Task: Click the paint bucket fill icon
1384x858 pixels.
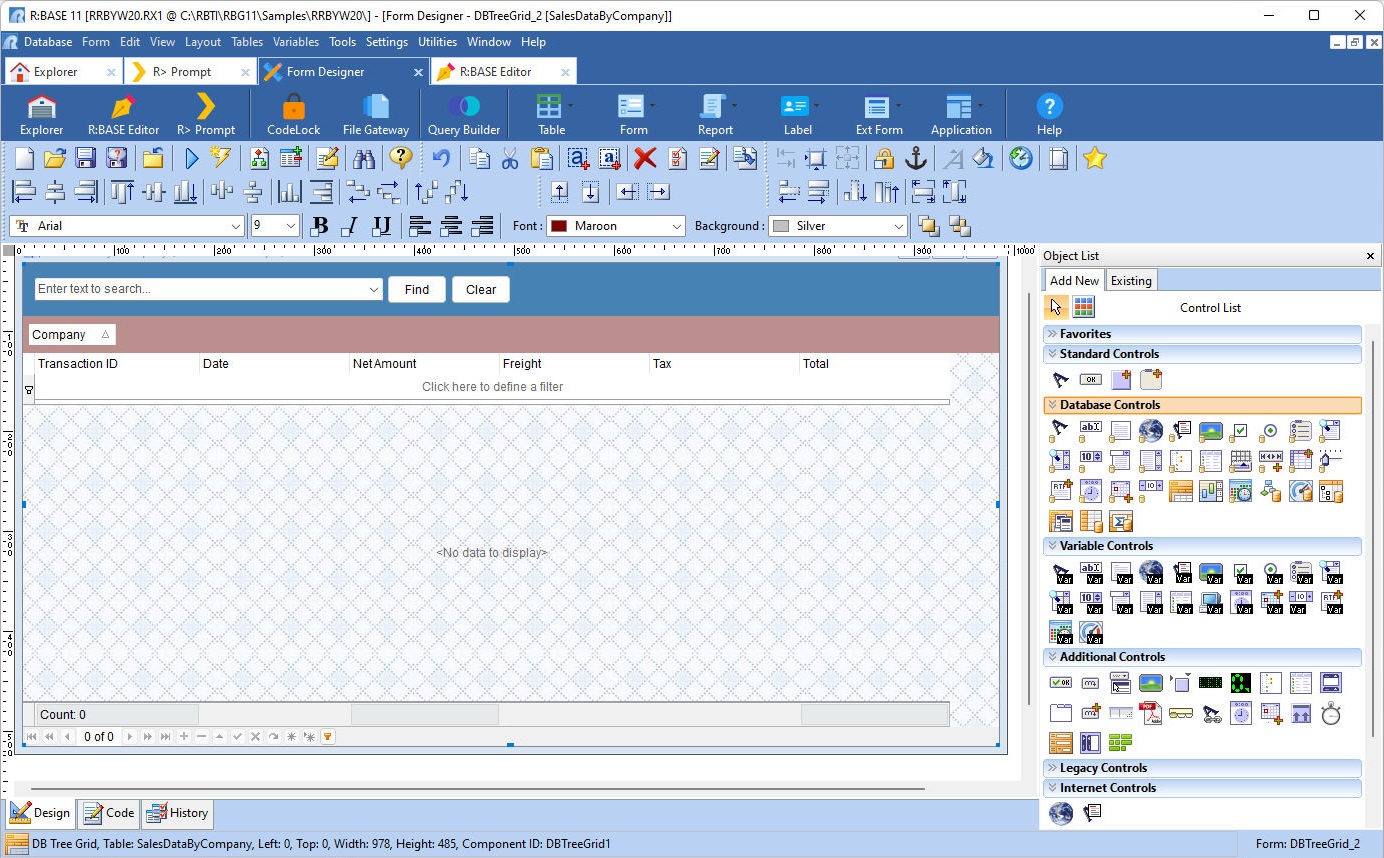Action: (984, 158)
